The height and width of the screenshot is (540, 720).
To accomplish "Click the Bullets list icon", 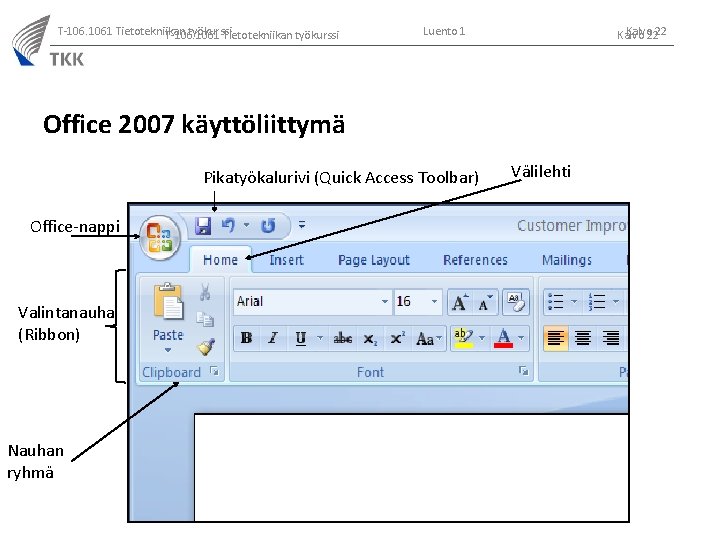I will [x=556, y=302].
